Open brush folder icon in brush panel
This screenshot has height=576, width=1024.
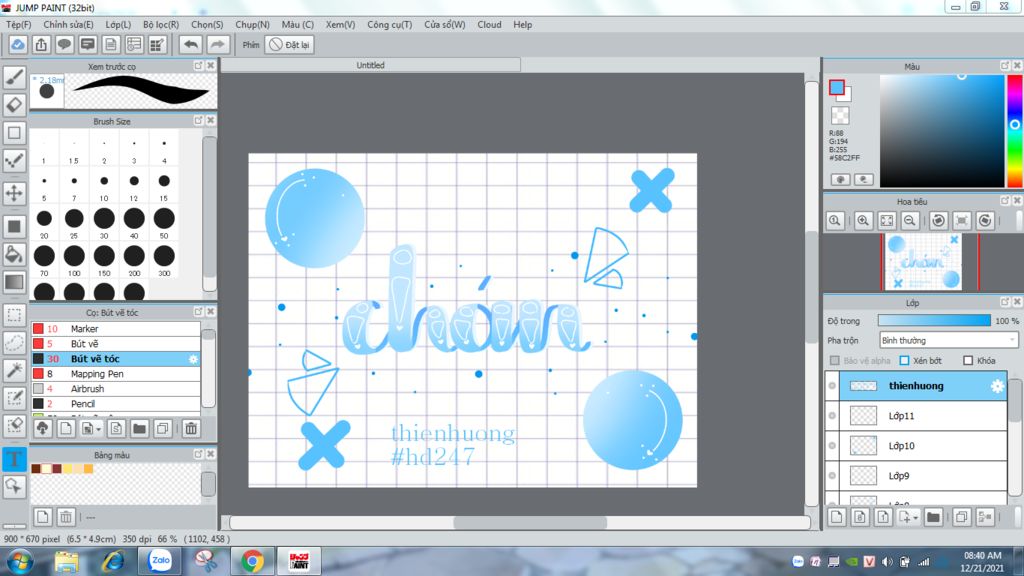click(139, 428)
